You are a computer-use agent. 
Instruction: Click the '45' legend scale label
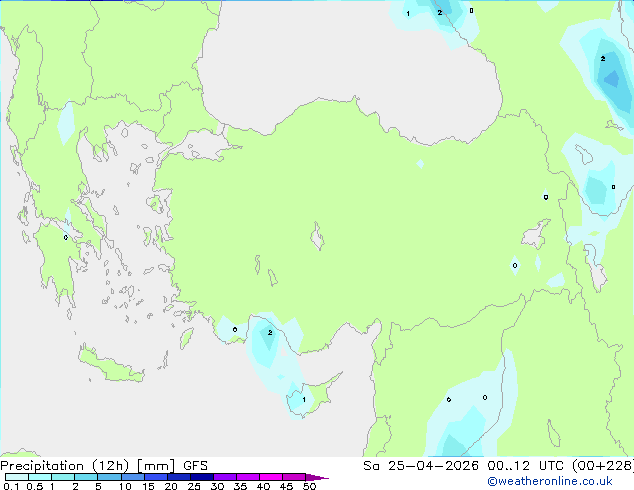coord(286,486)
